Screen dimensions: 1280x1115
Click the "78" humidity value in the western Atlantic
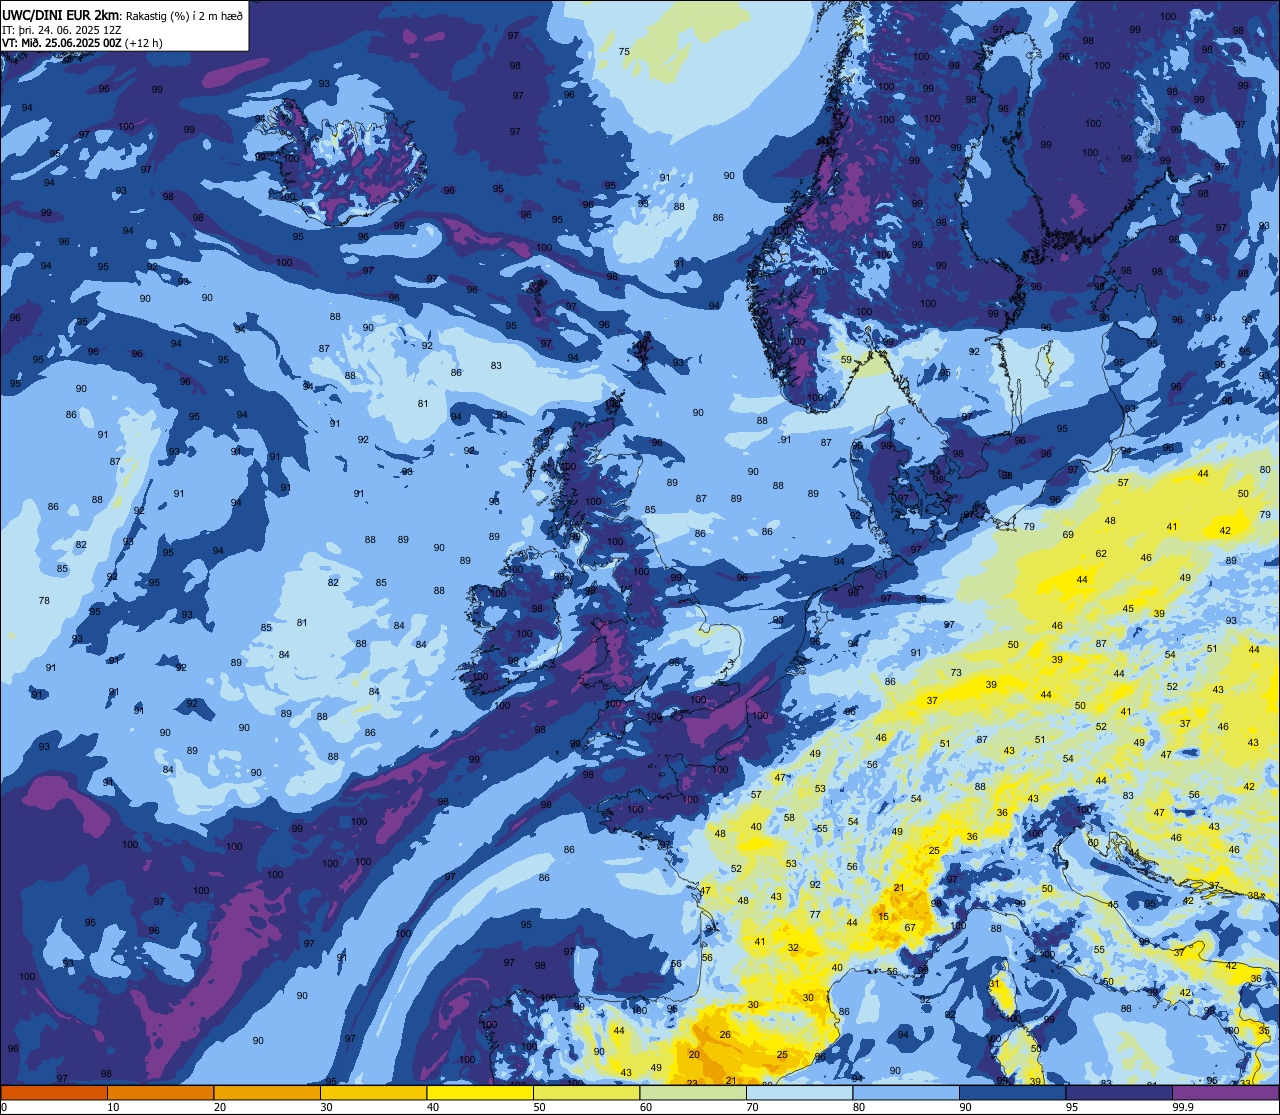tap(44, 601)
